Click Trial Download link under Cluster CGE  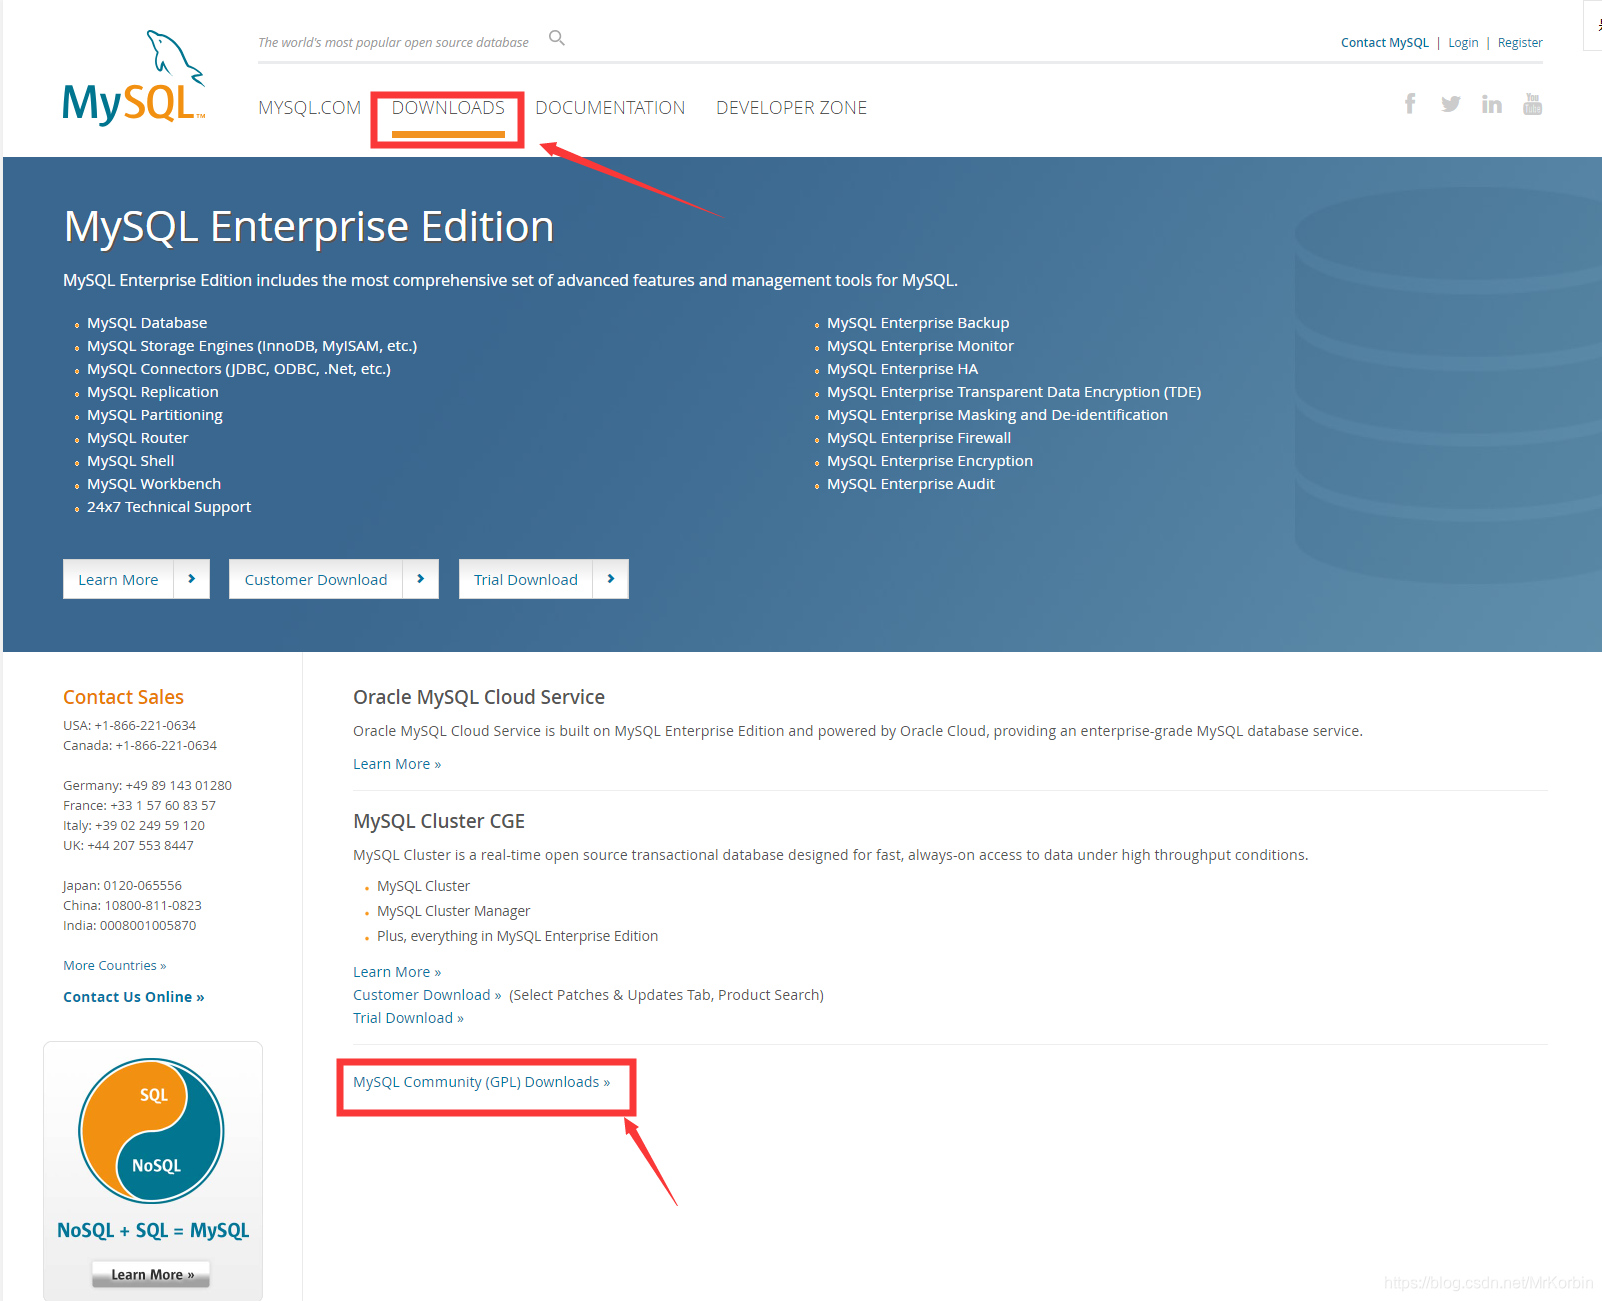click(408, 1018)
